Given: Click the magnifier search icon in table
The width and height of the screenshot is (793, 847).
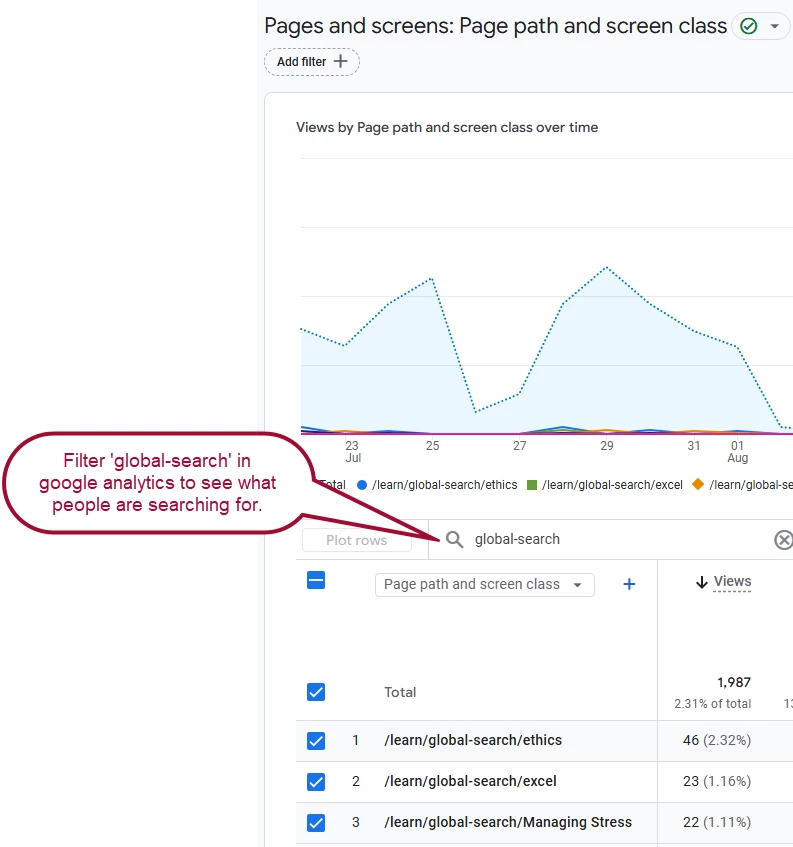Looking at the screenshot, I should 454,539.
